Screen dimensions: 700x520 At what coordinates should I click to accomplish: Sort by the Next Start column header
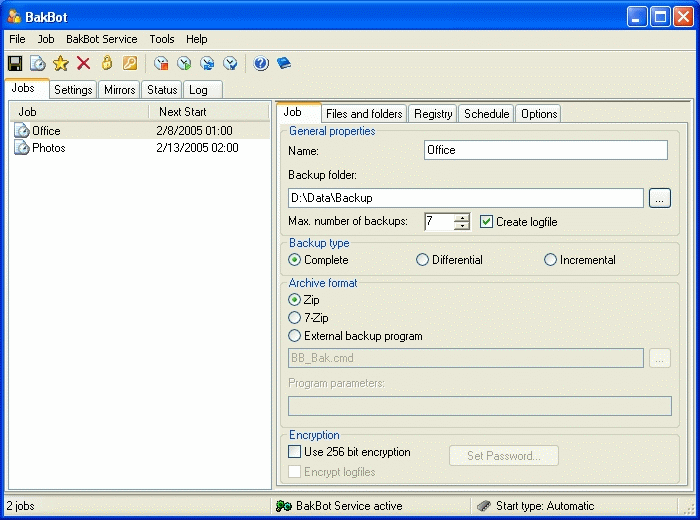click(x=208, y=112)
